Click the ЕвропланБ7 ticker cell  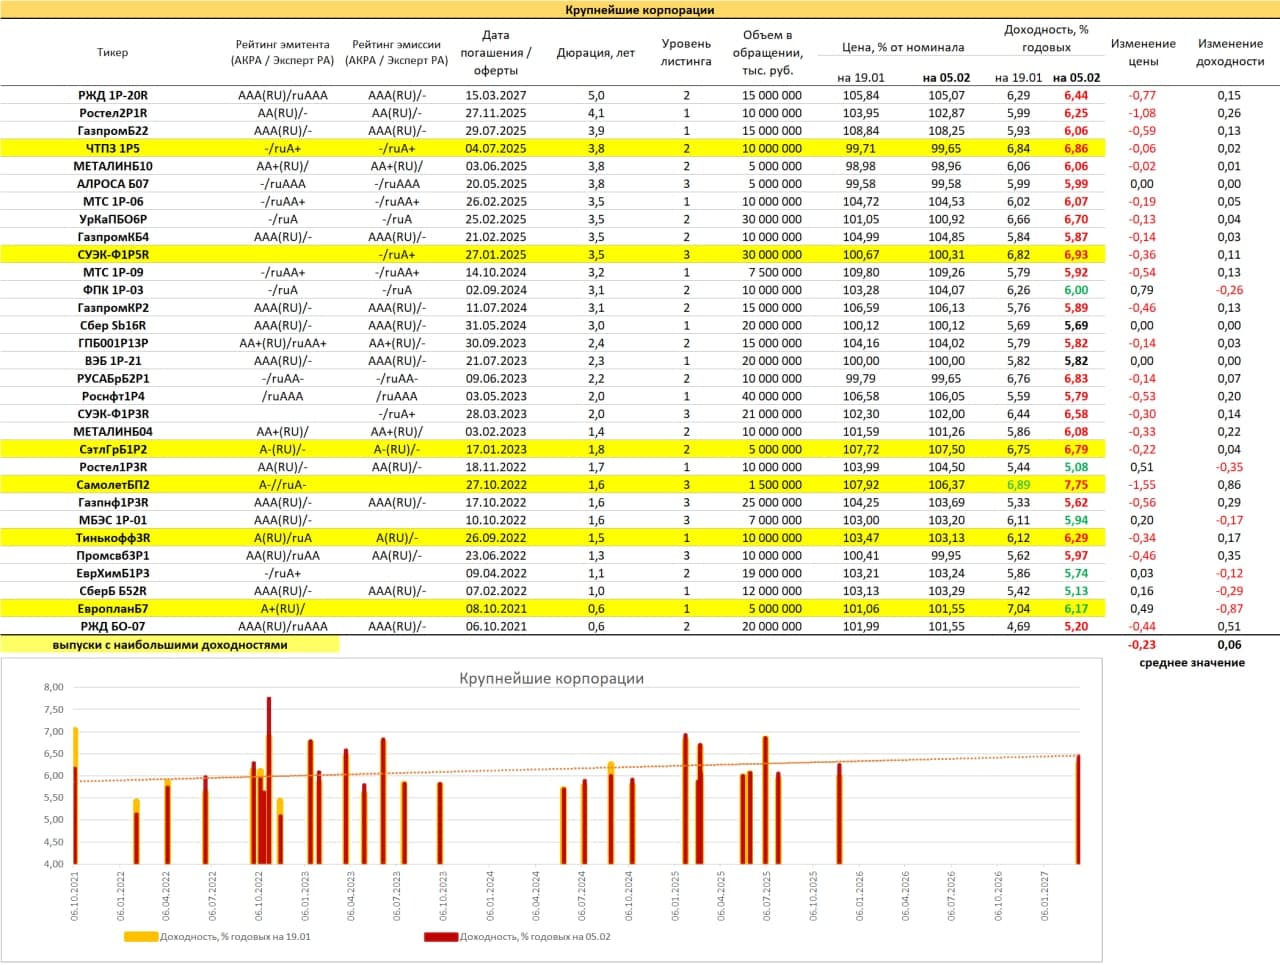[x=113, y=609]
